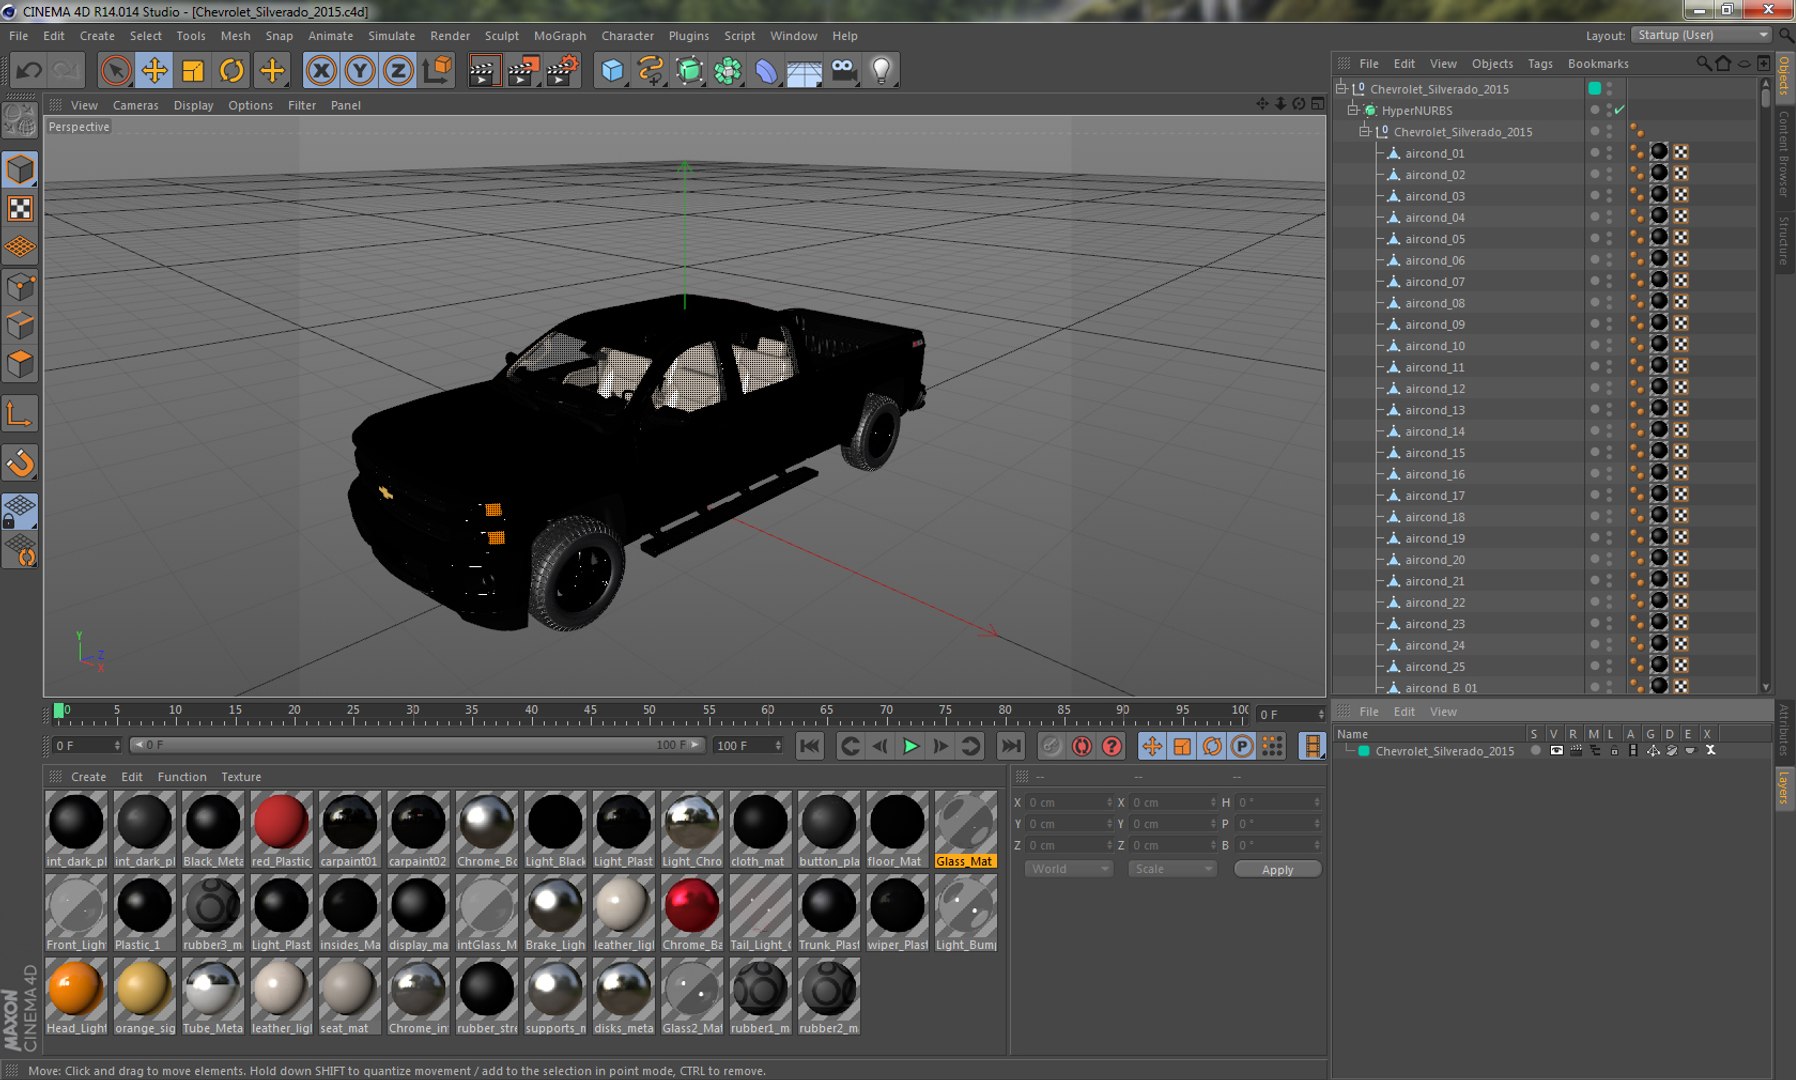Image resolution: width=1796 pixels, height=1080 pixels.
Task: Click the viewport maximize toggle icon
Action: (1317, 104)
